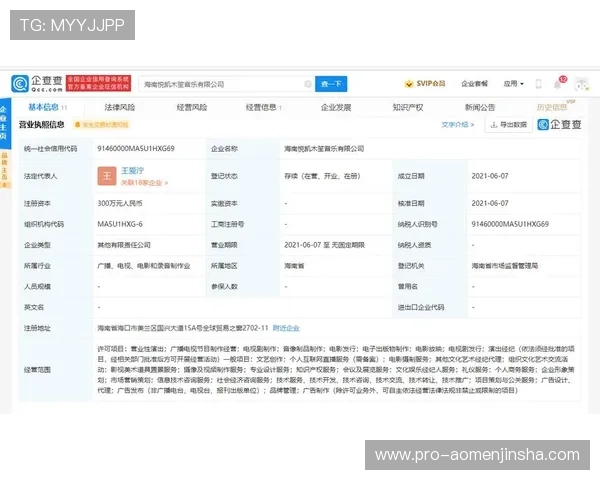Image resolution: width=600 pixels, height=480 pixels.
Task: Click region value 海南省
Action: [294, 266]
